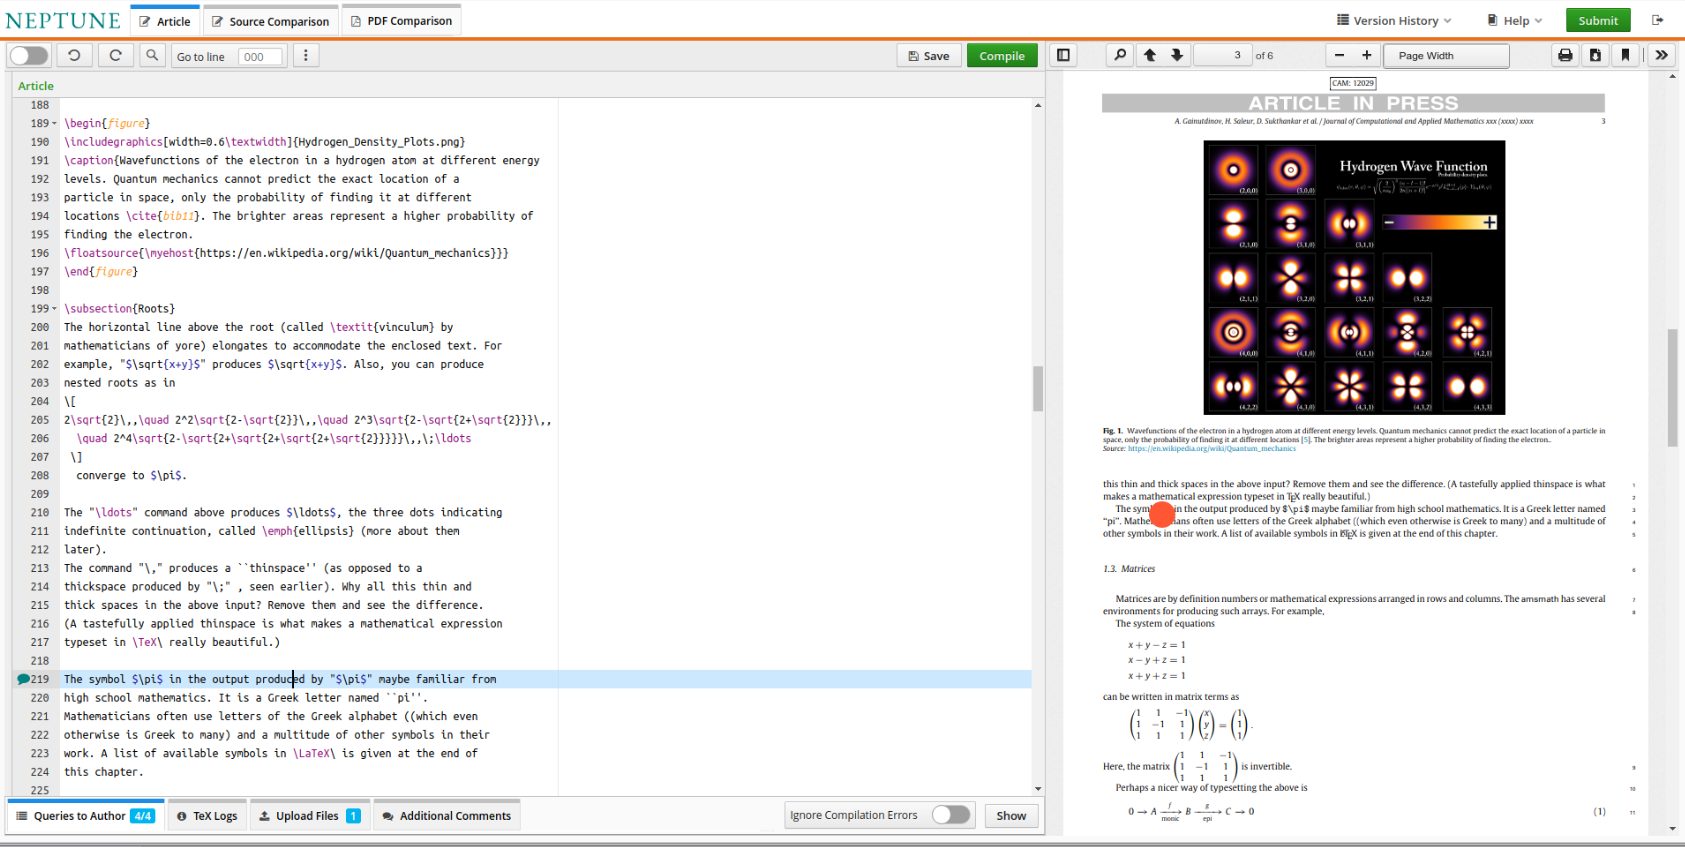
Task: Toggle the PDF sidebar panel
Action: (1064, 56)
